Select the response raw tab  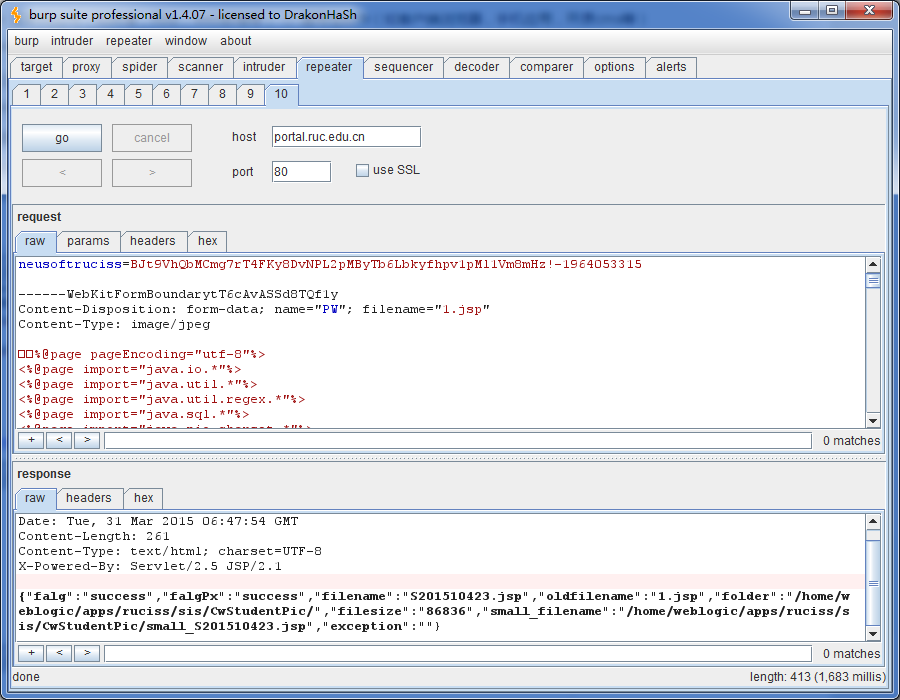pyautogui.click(x=35, y=499)
